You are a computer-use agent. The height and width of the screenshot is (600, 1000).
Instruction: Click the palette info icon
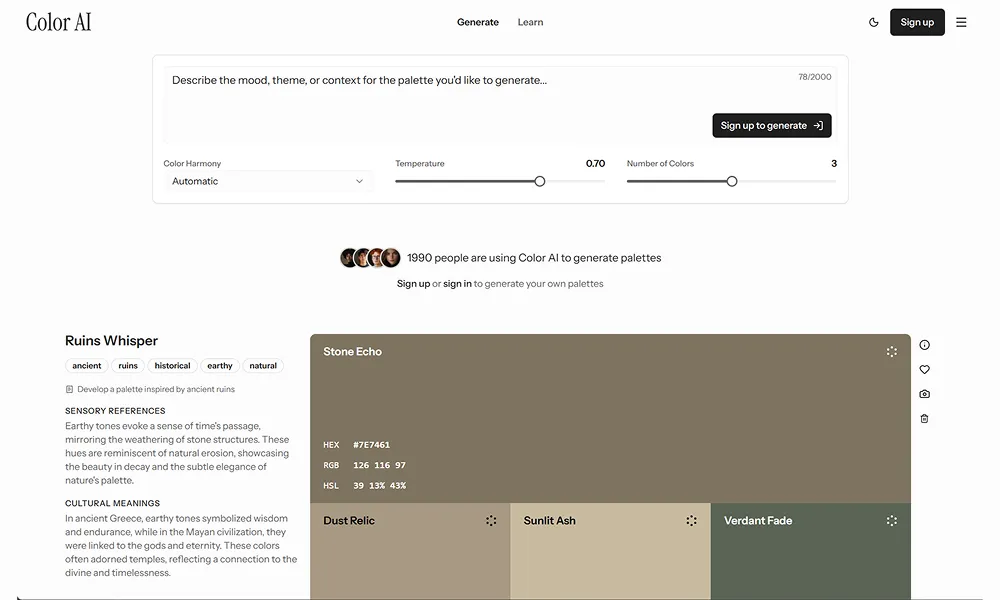coord(924,345)
